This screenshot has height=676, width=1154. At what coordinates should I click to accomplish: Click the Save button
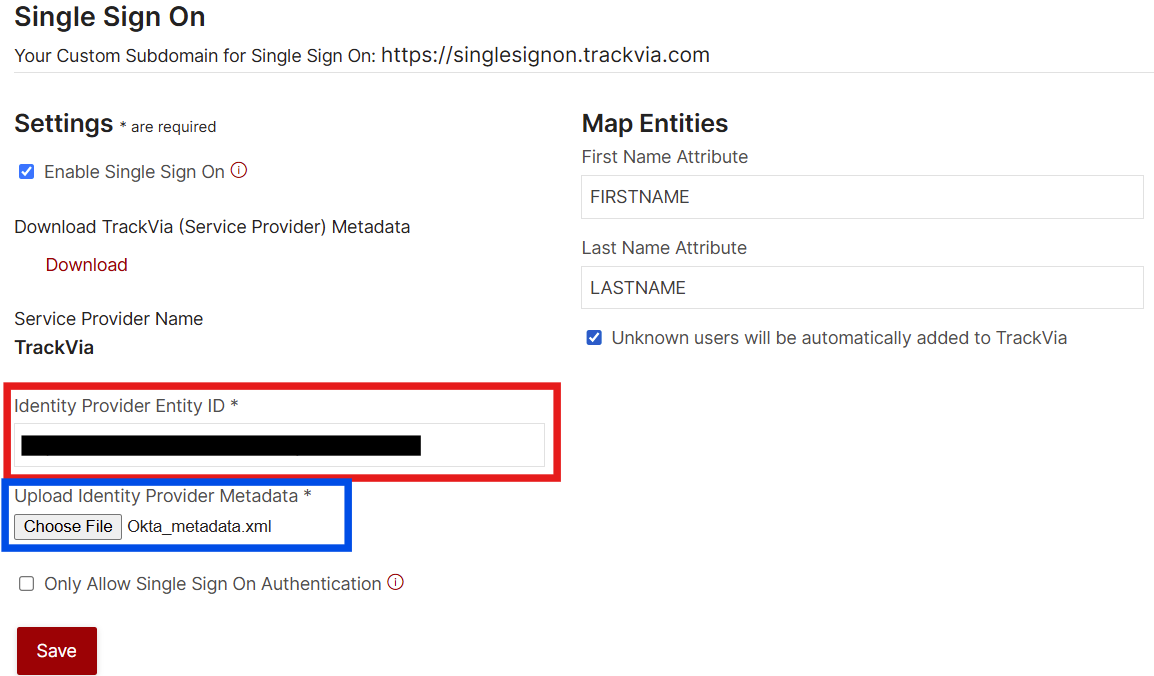57,650
